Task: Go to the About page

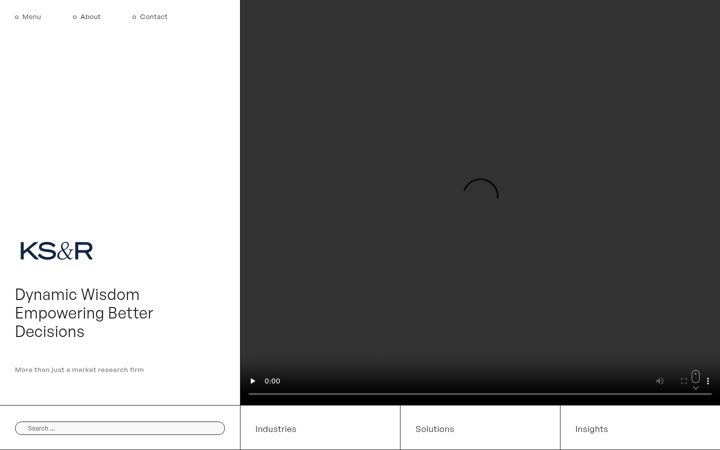Action: click(x=87, y=17)
